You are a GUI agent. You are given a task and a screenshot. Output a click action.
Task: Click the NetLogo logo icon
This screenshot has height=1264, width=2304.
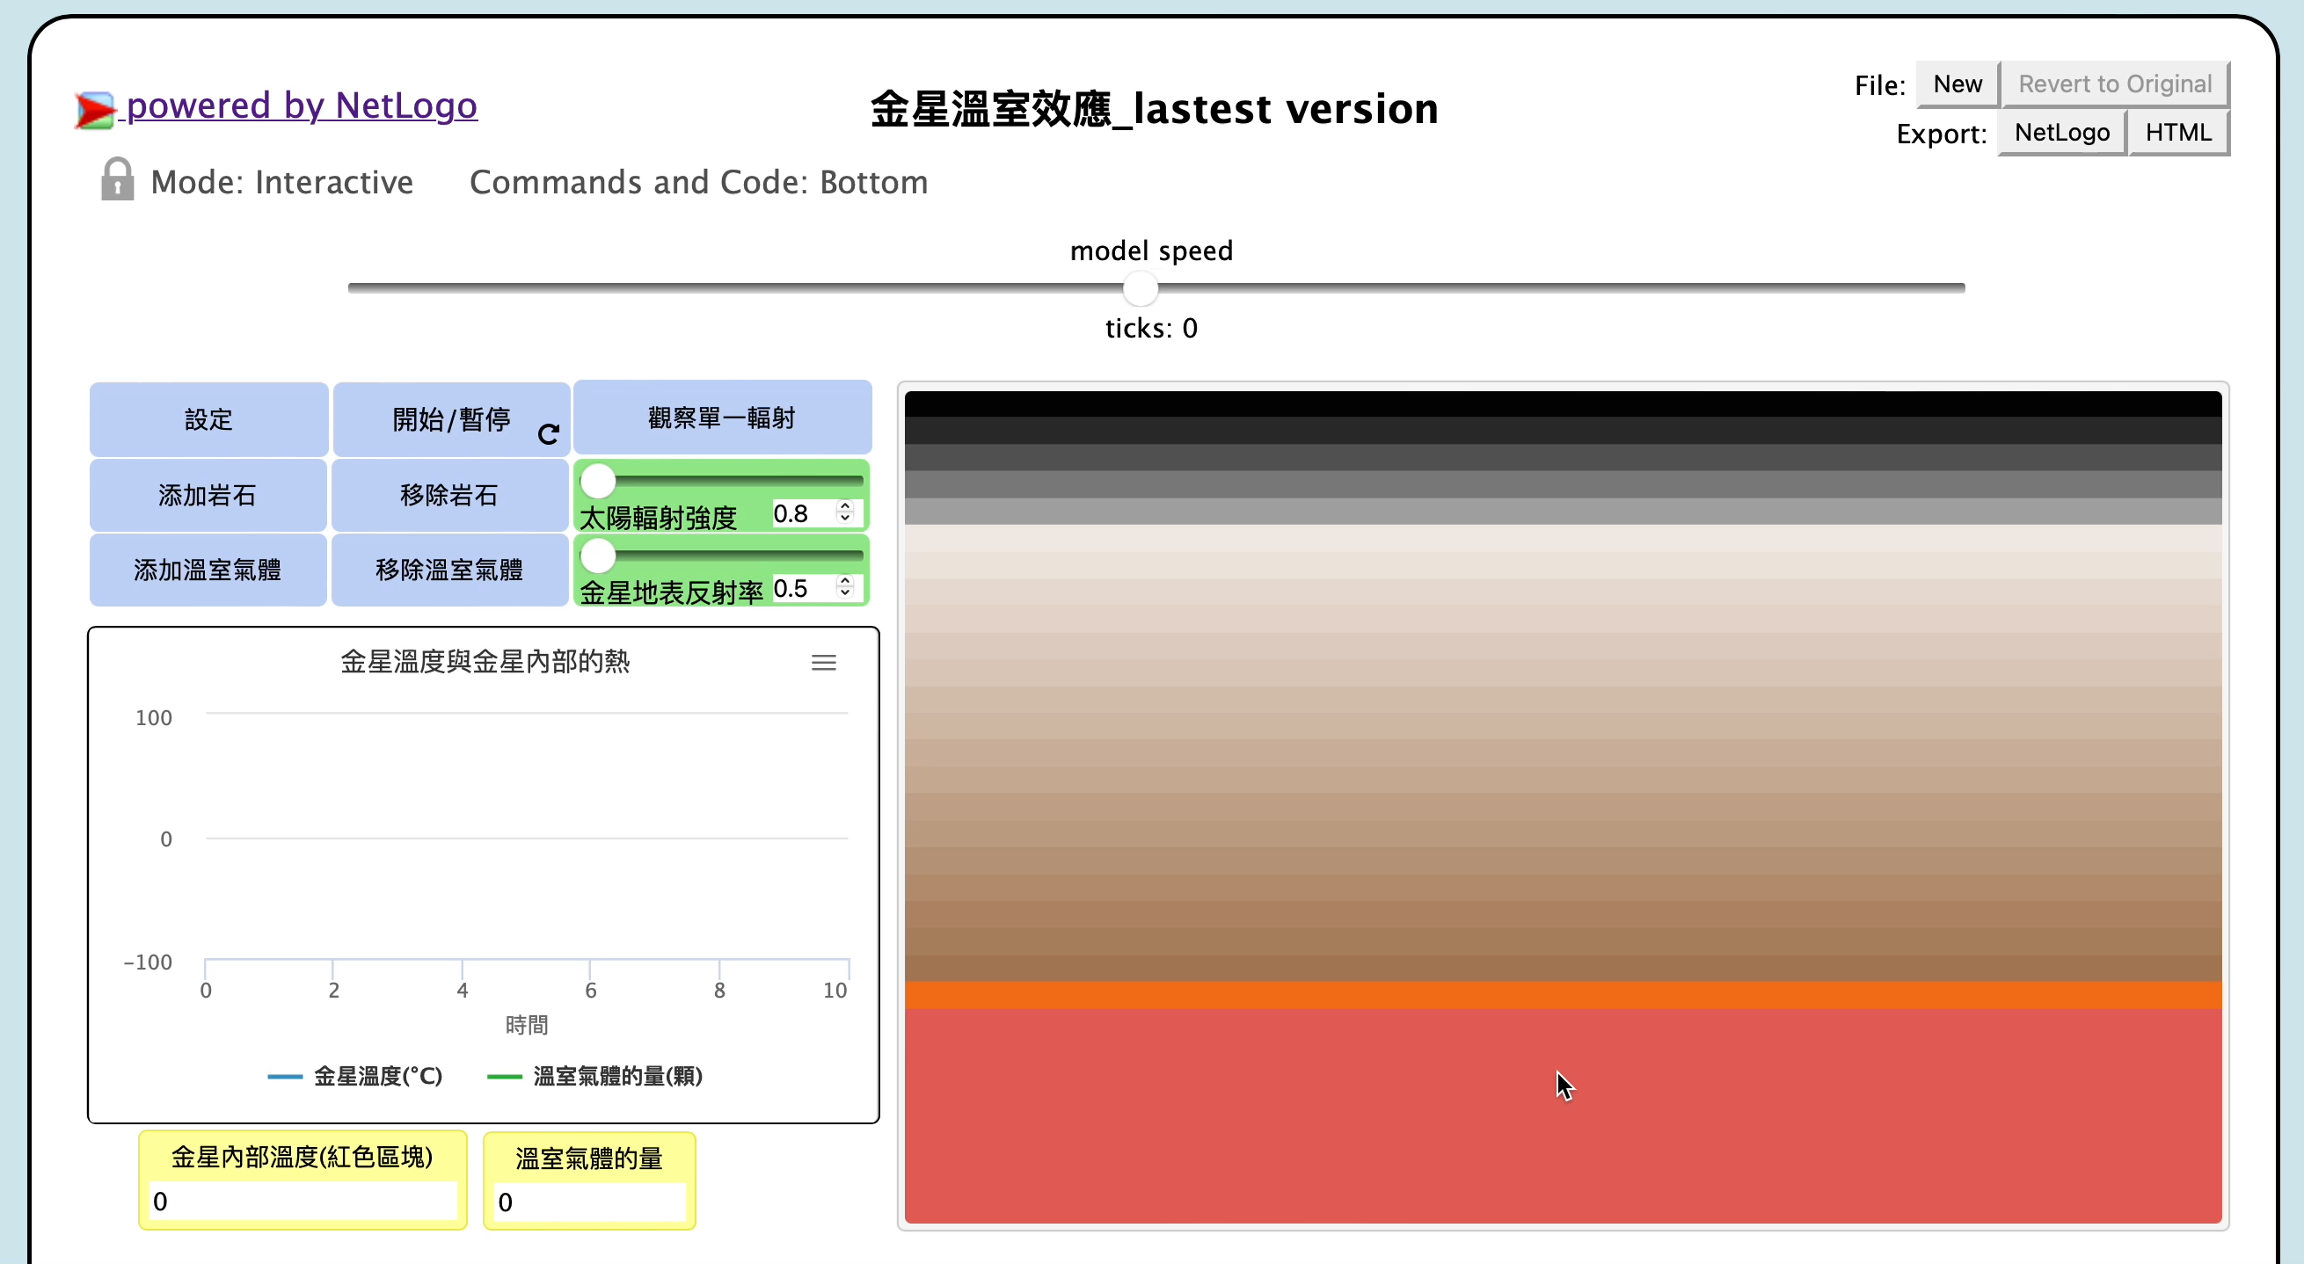pos(95,109)
